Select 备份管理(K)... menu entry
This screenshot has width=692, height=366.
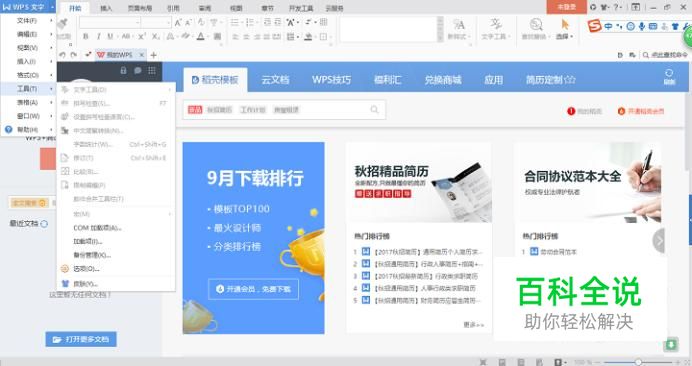click(x=116, y=255)
